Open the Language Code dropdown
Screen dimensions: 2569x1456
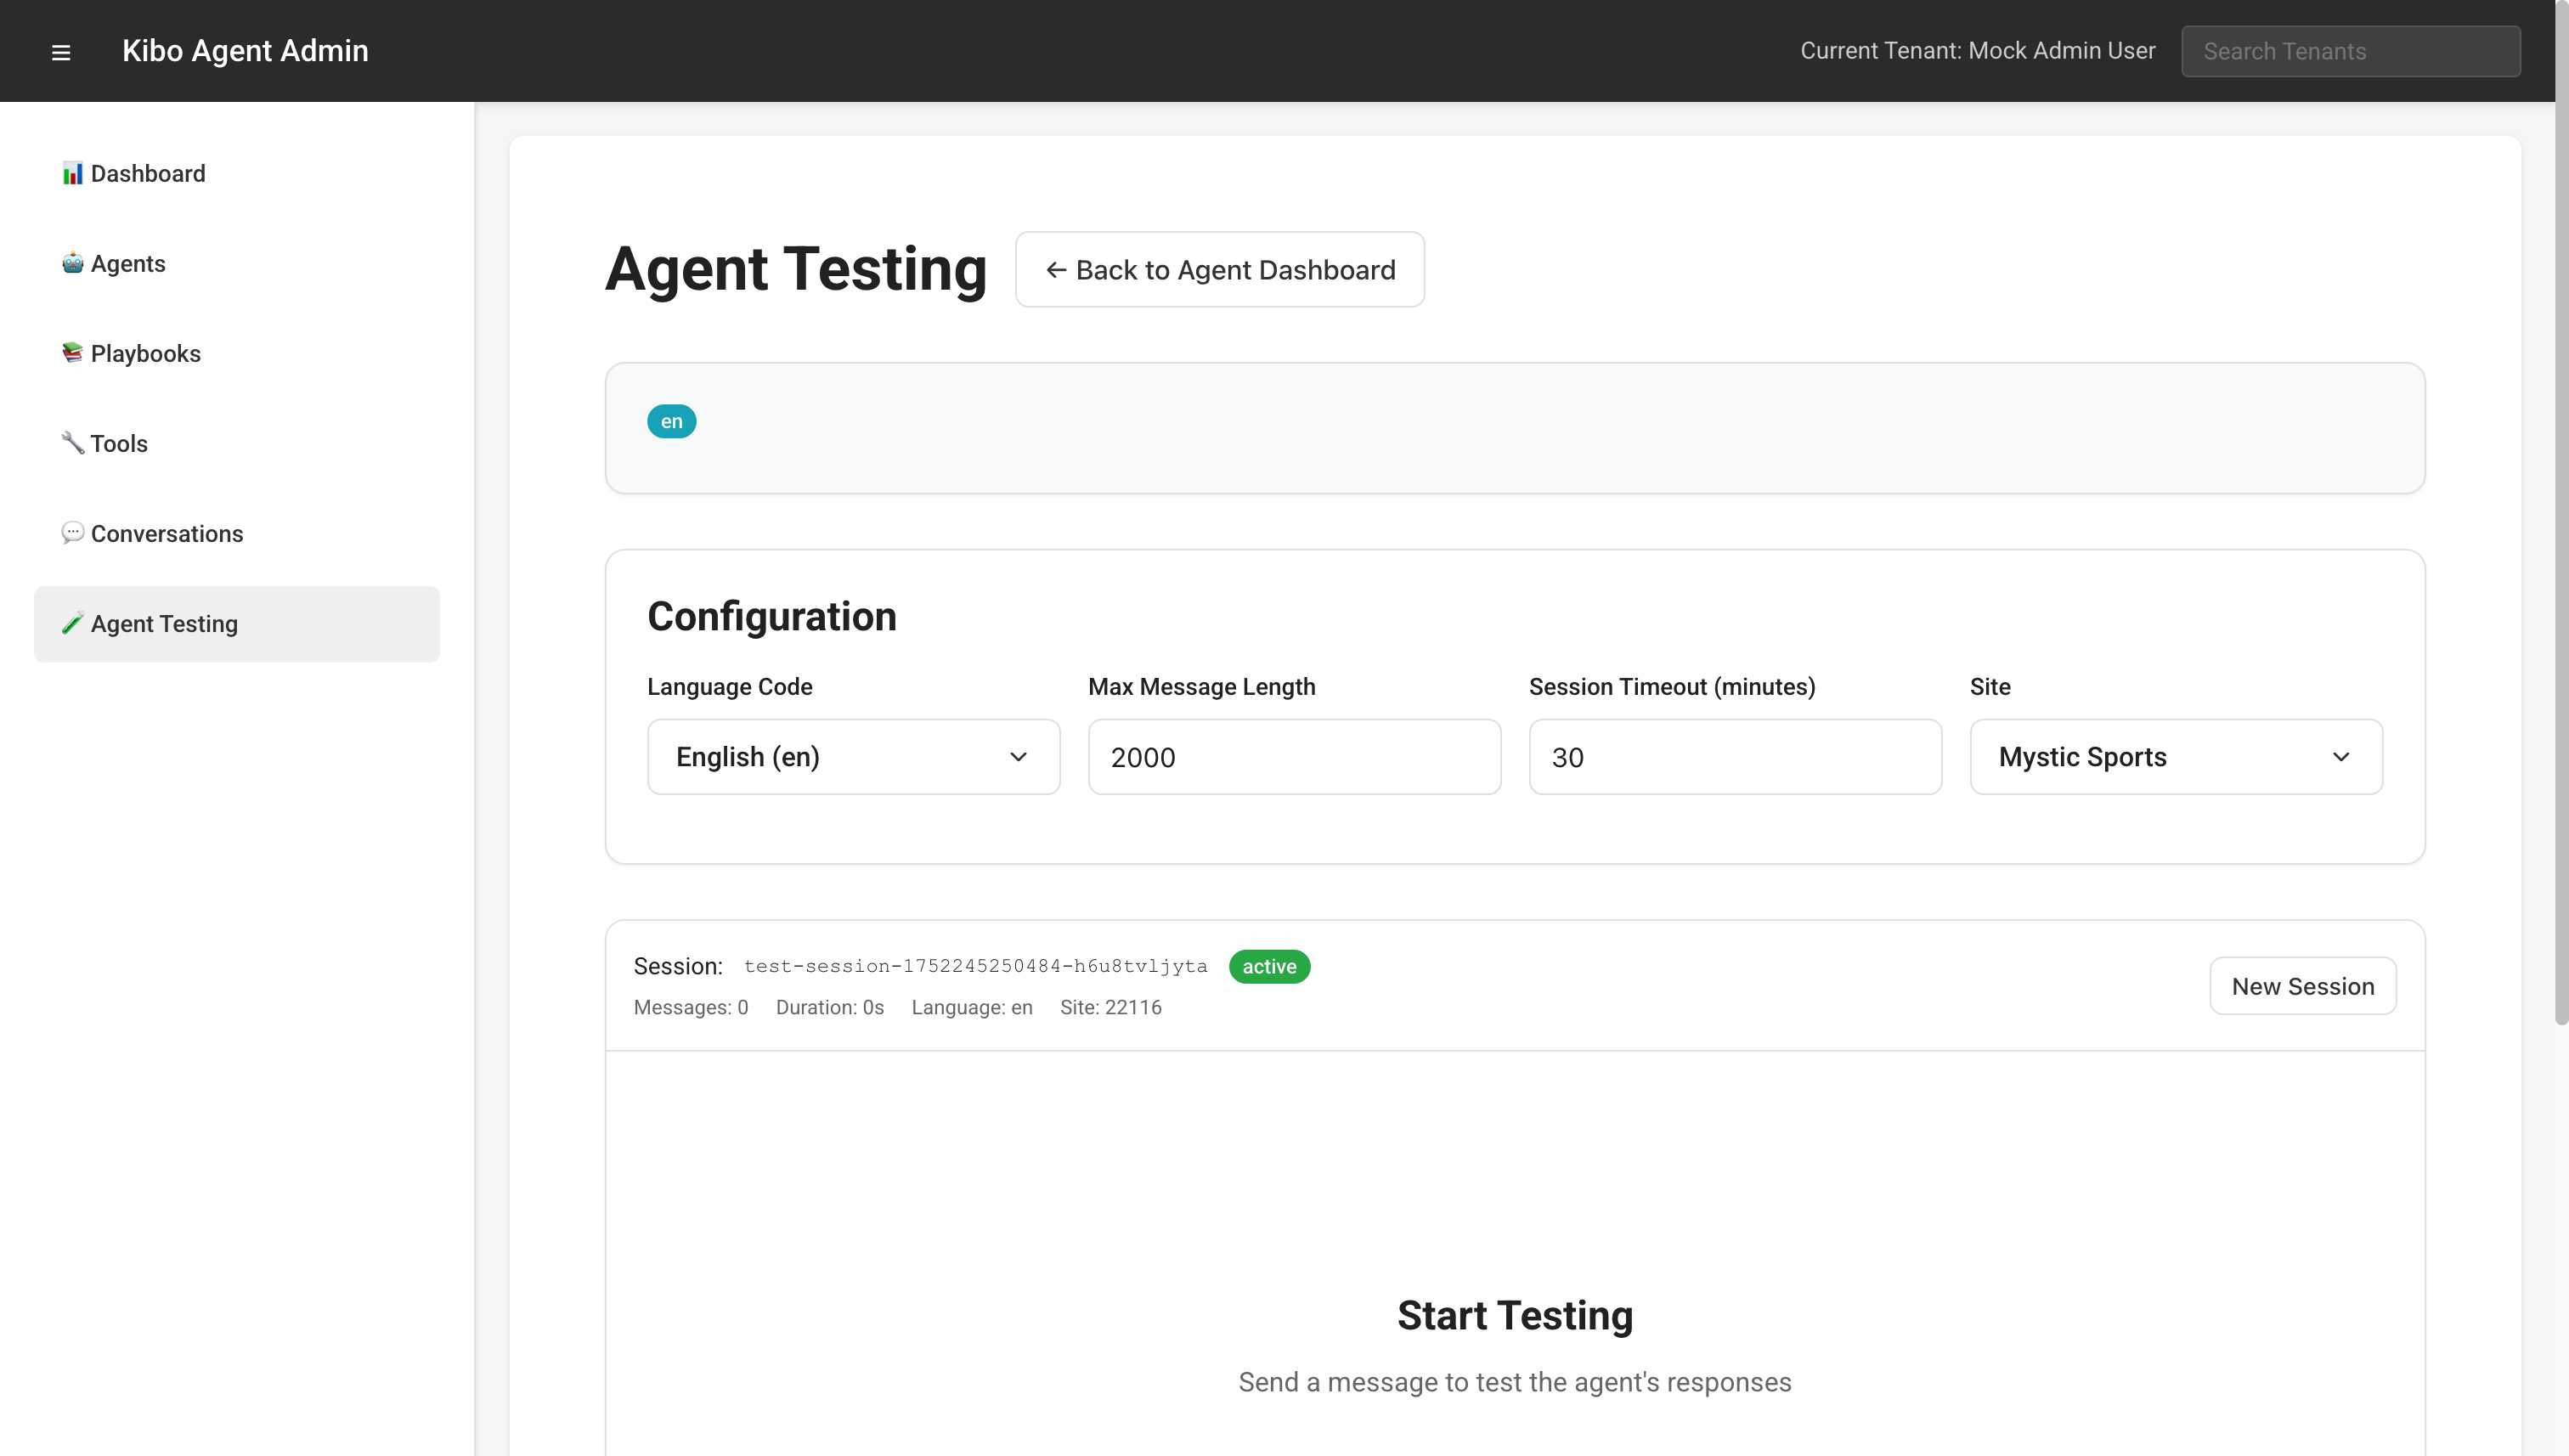853,757
